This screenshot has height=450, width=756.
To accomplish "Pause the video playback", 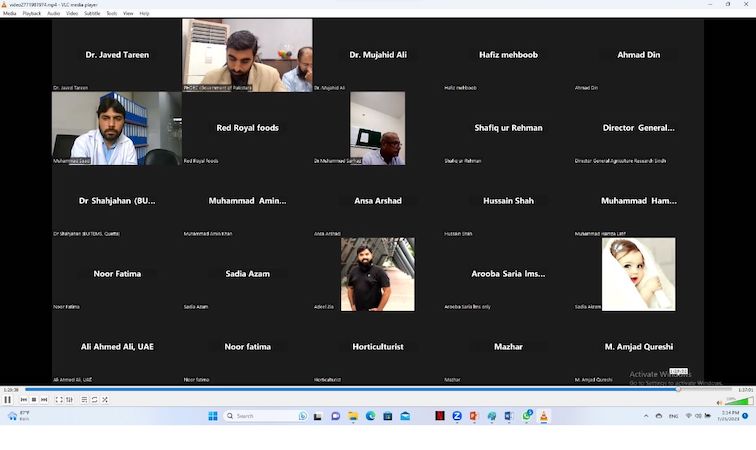I will [x=8, y=400].
